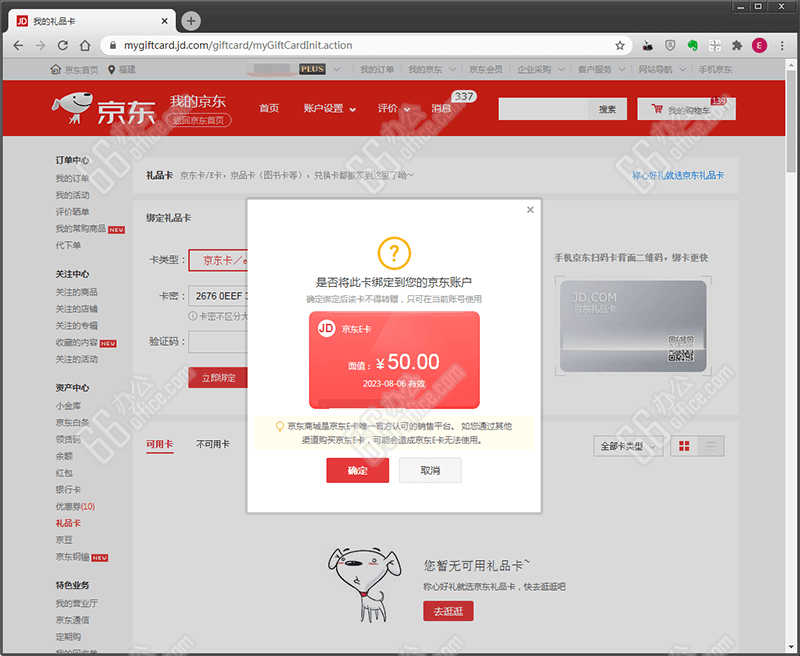Open a new browser tab
The height and width of the screenshot is (656, 800).
click(x=191, y=21)
